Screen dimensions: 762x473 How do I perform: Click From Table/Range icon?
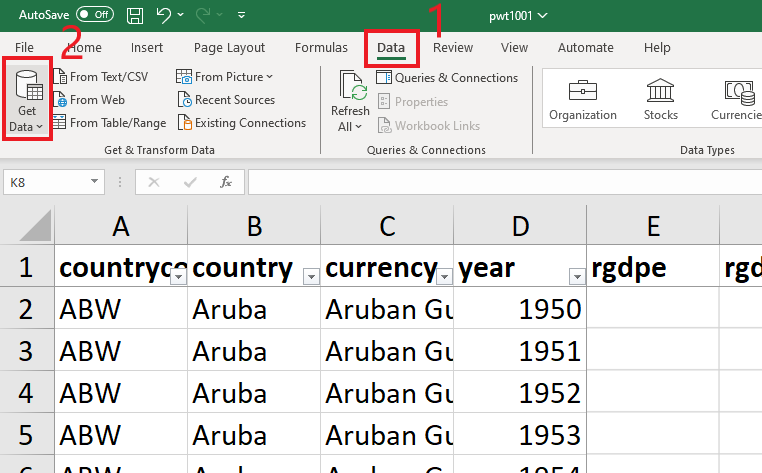tap(60, 123)
